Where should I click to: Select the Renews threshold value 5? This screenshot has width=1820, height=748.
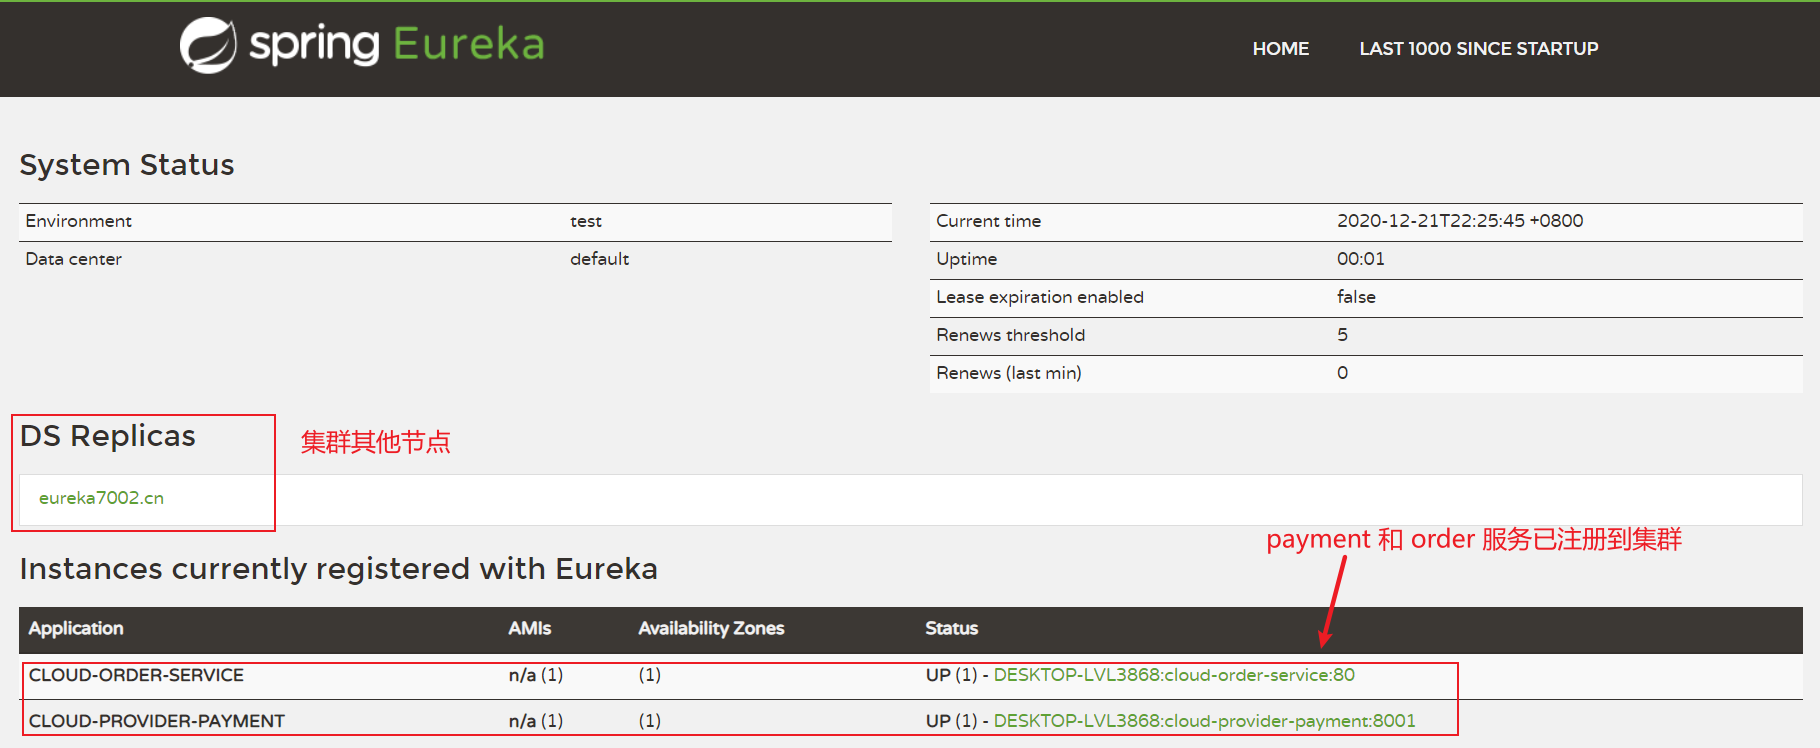coord(1342,335)
